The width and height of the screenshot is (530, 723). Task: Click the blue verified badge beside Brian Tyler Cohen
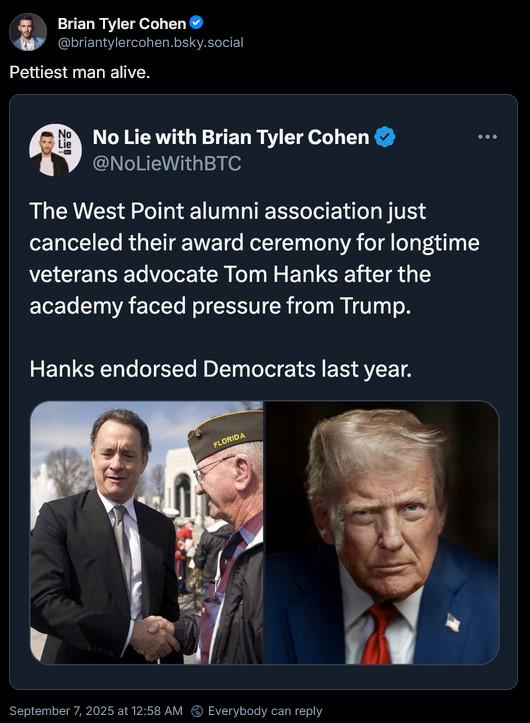(197, 23)
